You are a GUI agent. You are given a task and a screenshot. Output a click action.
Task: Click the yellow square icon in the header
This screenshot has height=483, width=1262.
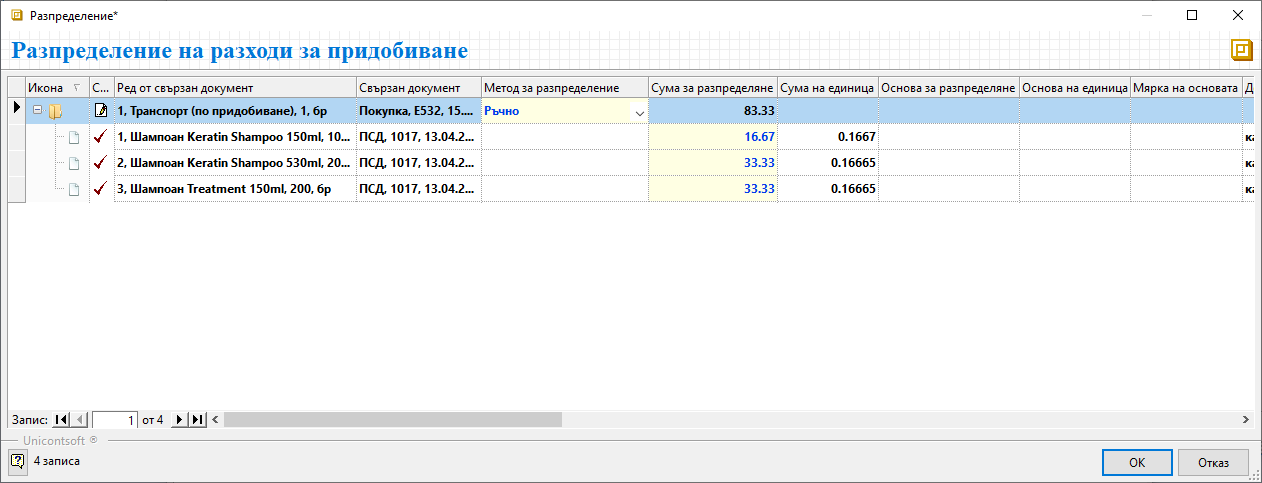[x=1242, y=51]
